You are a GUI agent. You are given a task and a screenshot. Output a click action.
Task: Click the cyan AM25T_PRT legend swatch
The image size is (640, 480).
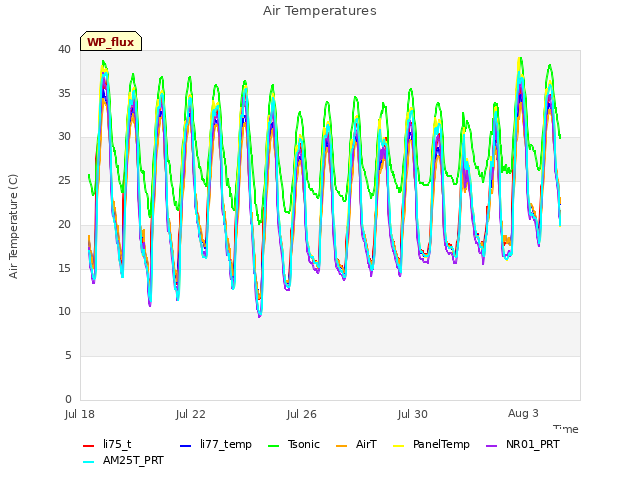point(89,462)
